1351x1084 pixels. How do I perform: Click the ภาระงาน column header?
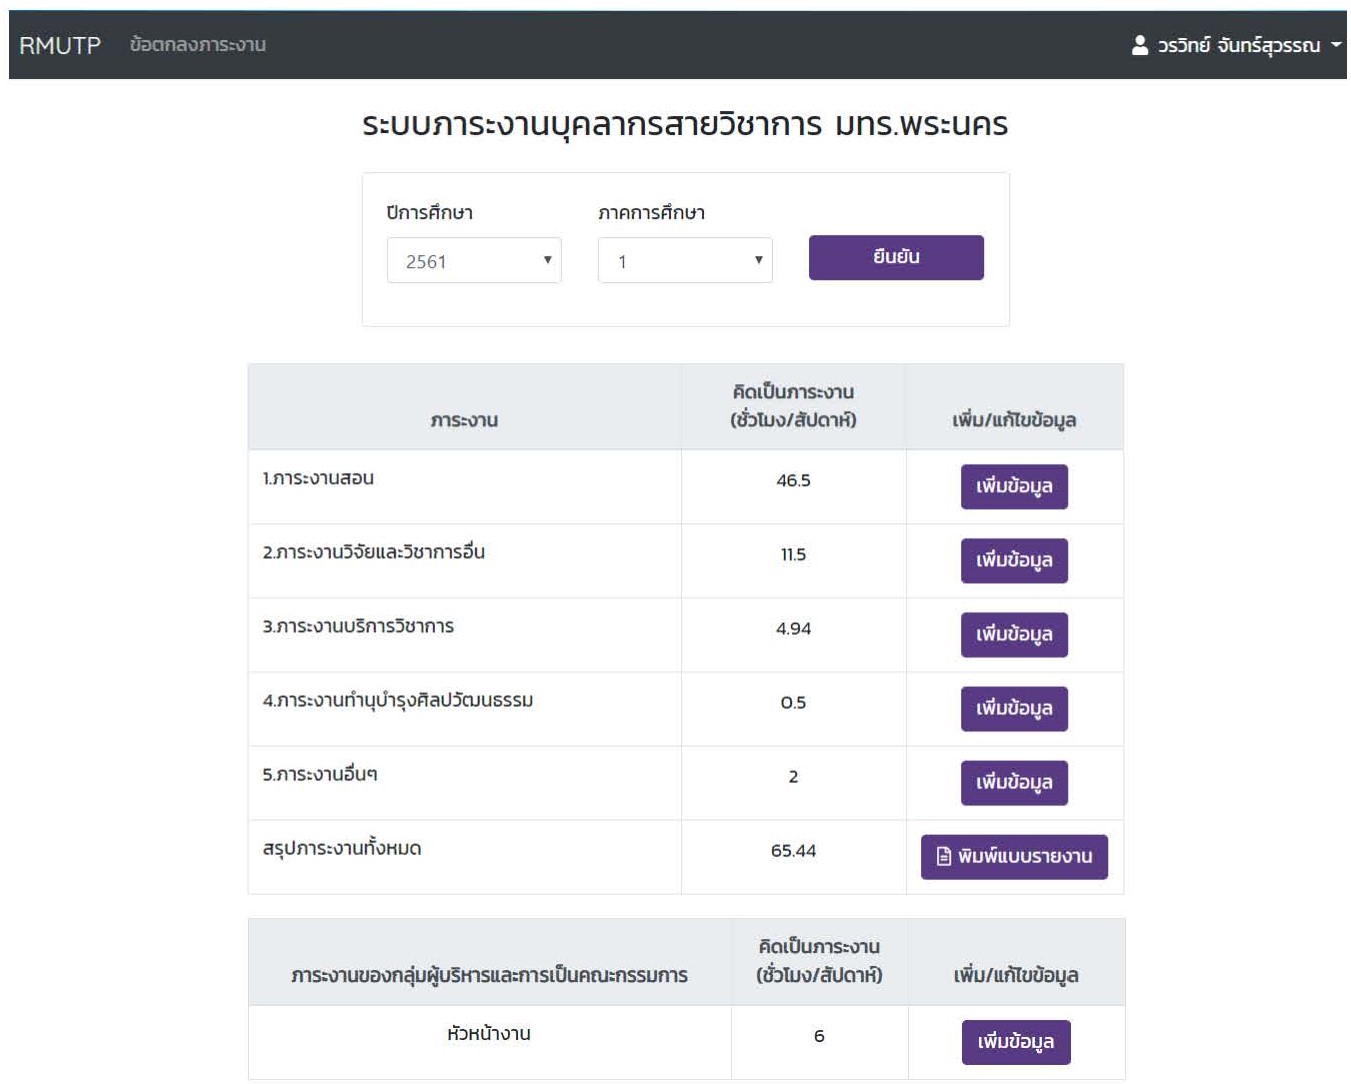pos(464,421)
